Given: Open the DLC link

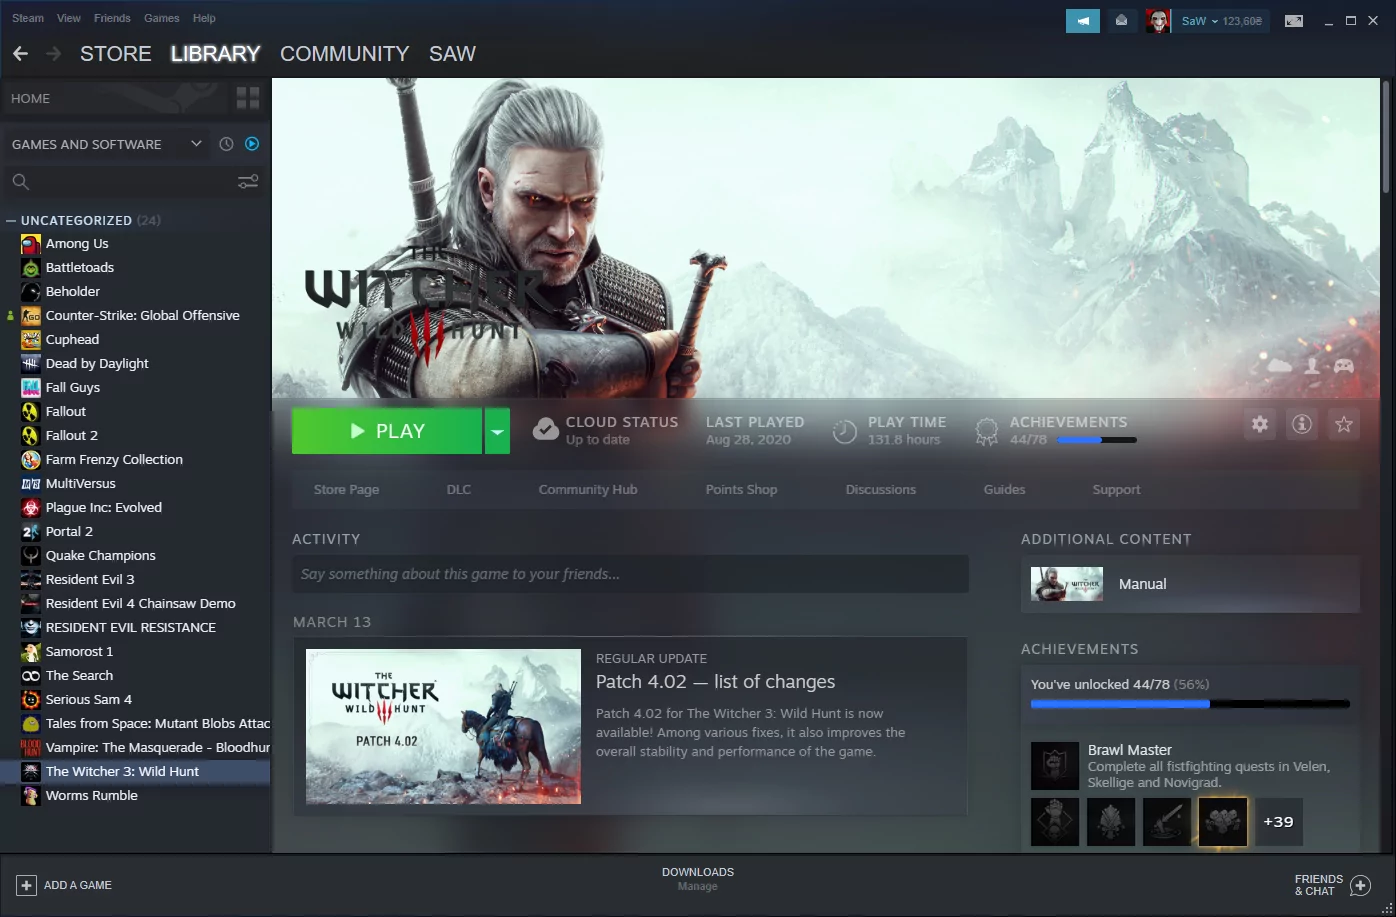Looking at the screenshot, I should (x=459, y=490).
